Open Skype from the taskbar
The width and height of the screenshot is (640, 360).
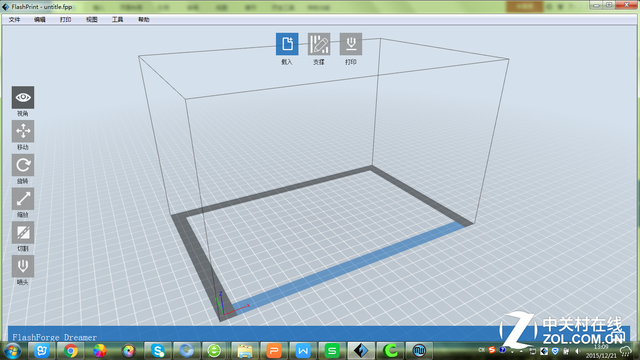158,351
